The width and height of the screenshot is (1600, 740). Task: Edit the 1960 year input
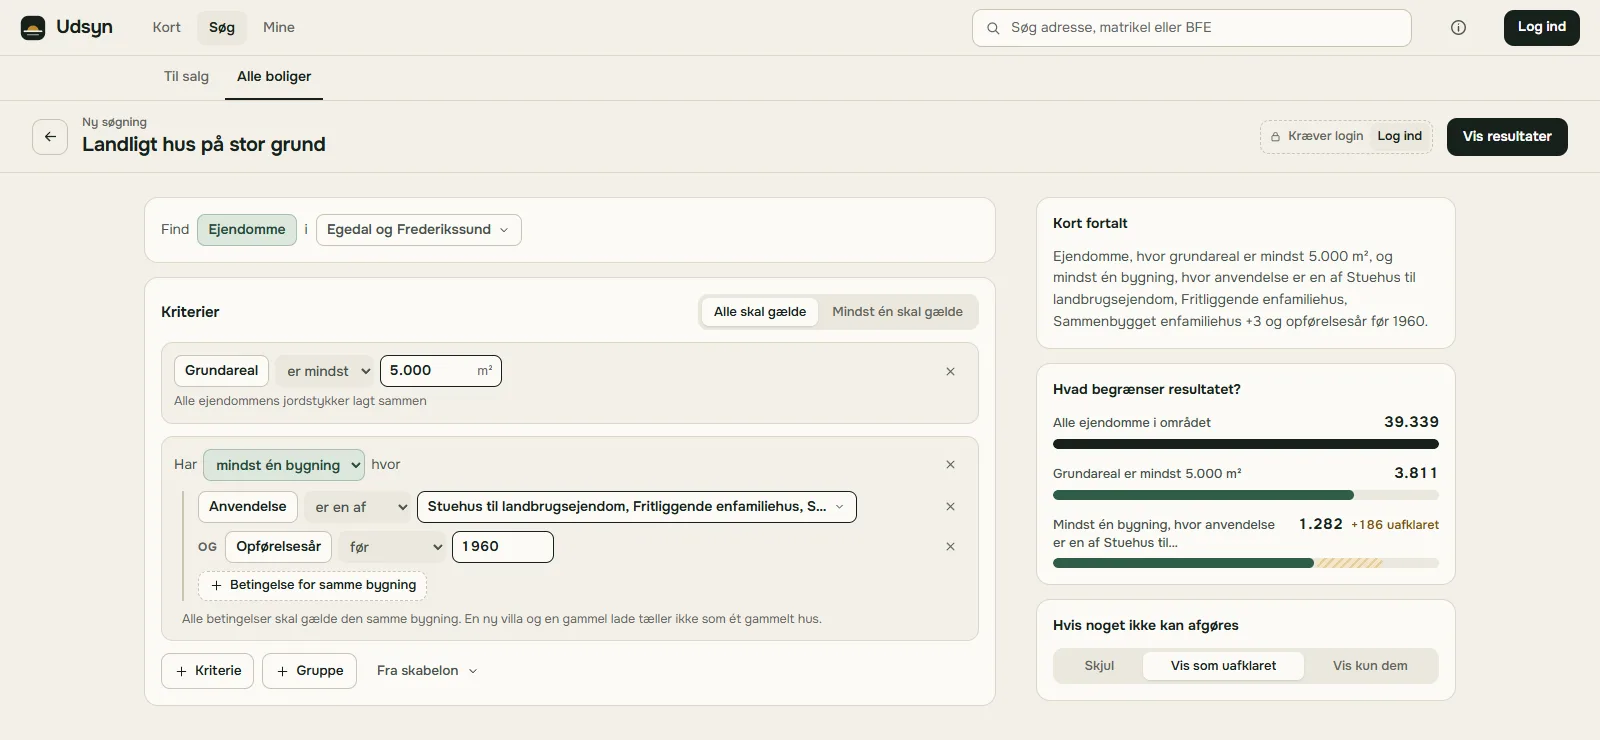click(503, 547)
